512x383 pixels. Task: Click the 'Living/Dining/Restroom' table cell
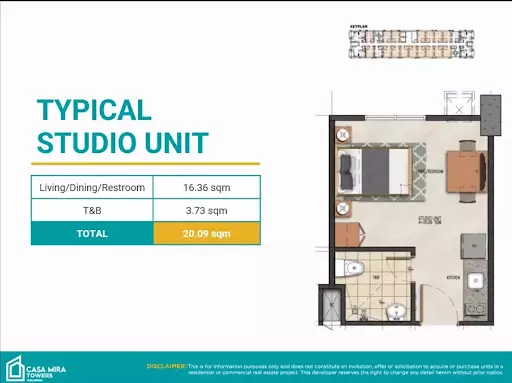coord(92,187)
